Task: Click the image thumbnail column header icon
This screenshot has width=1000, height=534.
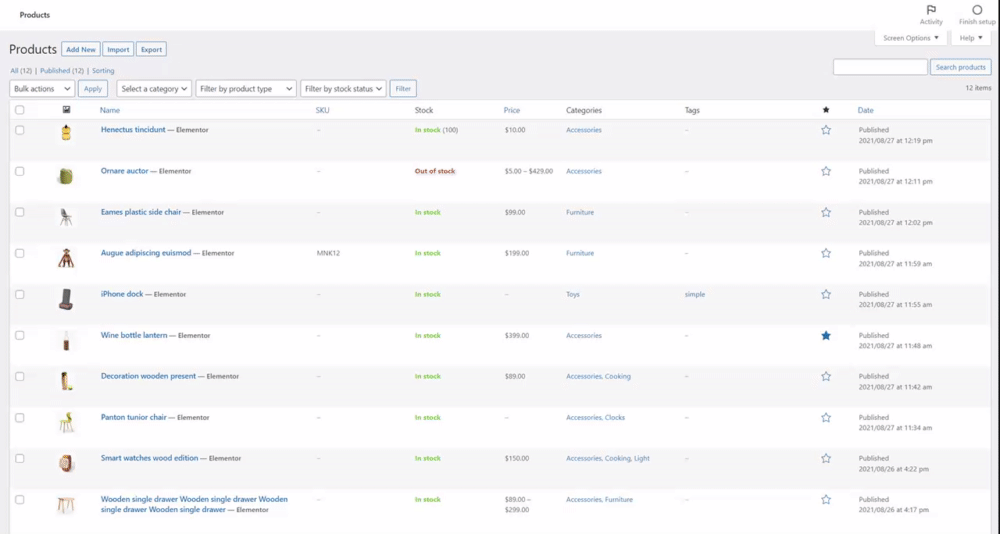Action: click(66, 110)
